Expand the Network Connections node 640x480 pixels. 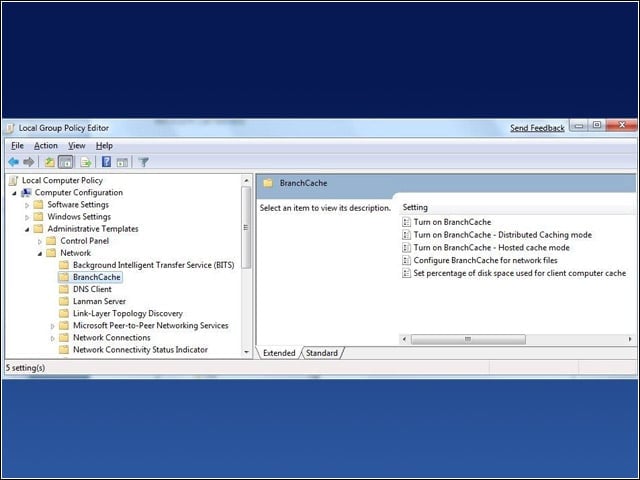pyautogui.click(x=52, y=338)
